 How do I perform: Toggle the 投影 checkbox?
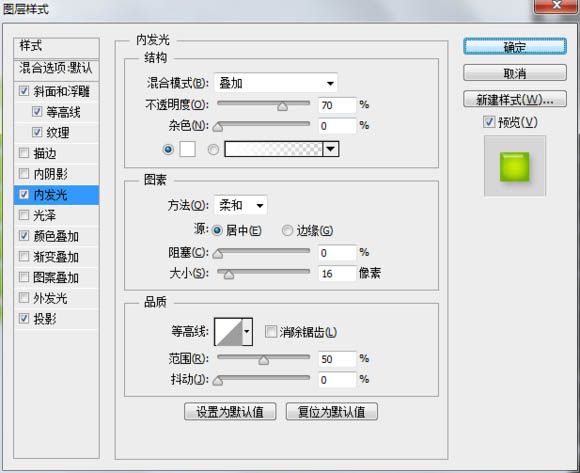pyautogui.click(x=24, y=318)
